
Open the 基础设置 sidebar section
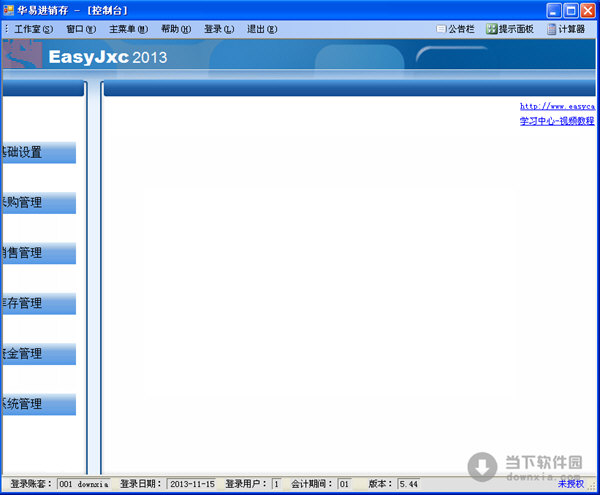[39, 153]
